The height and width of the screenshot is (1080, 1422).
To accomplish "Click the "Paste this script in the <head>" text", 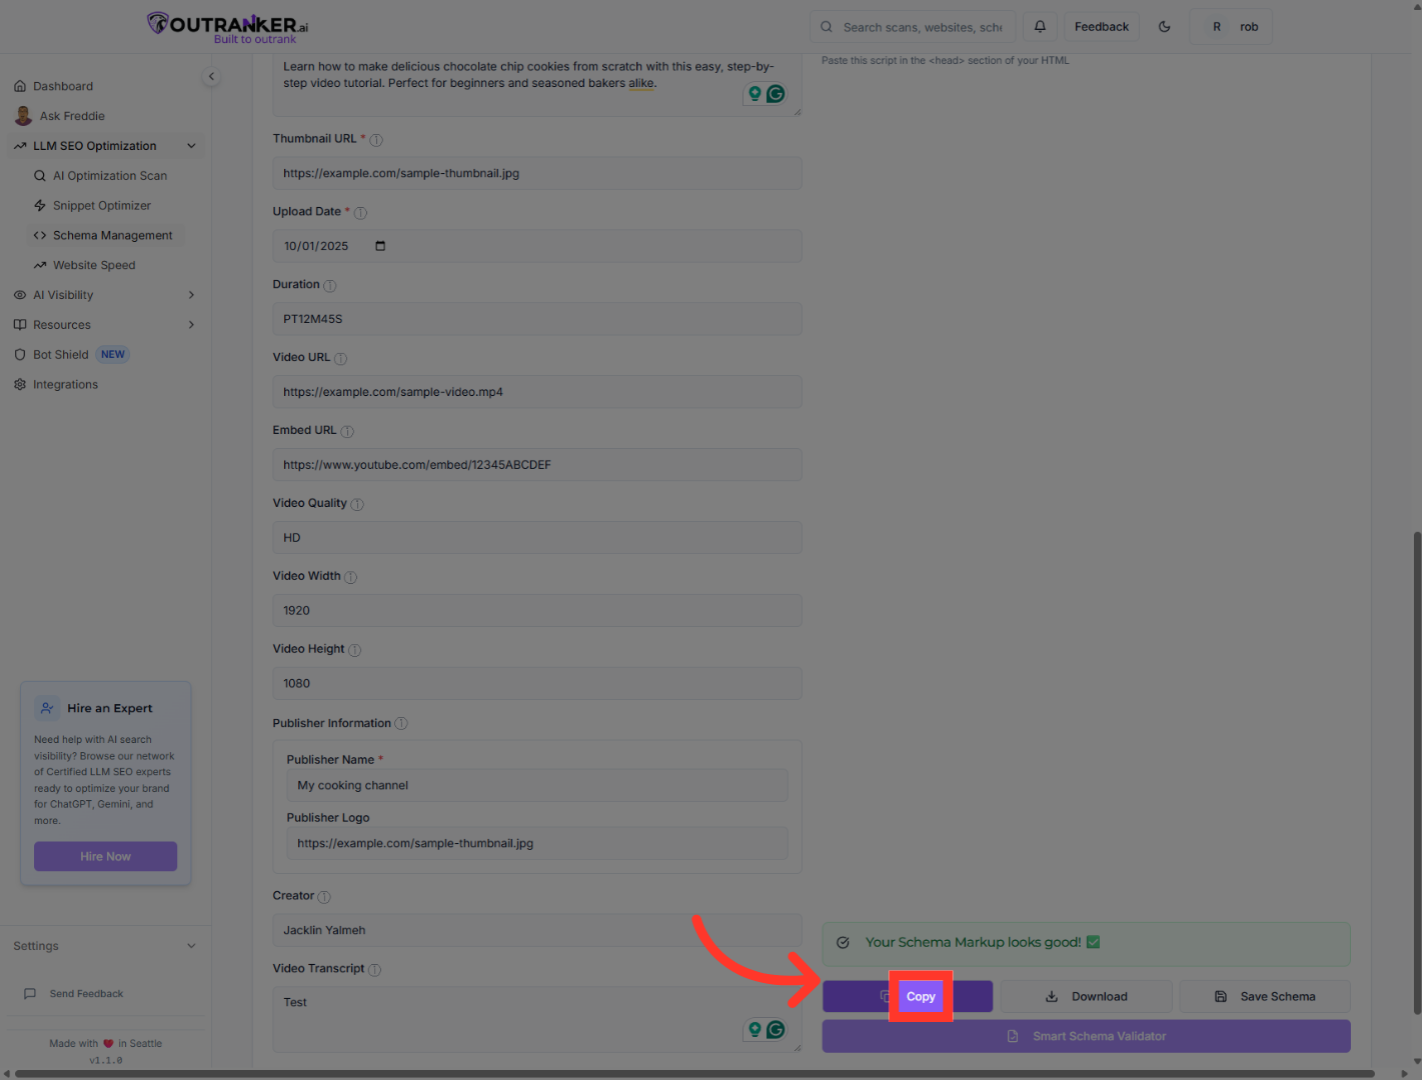I will point(945,61).
